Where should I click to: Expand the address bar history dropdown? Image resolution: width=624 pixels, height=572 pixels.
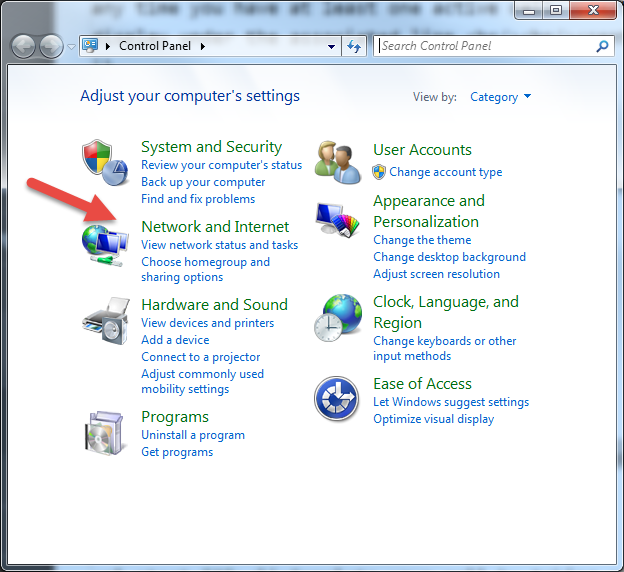coord(331,47)
